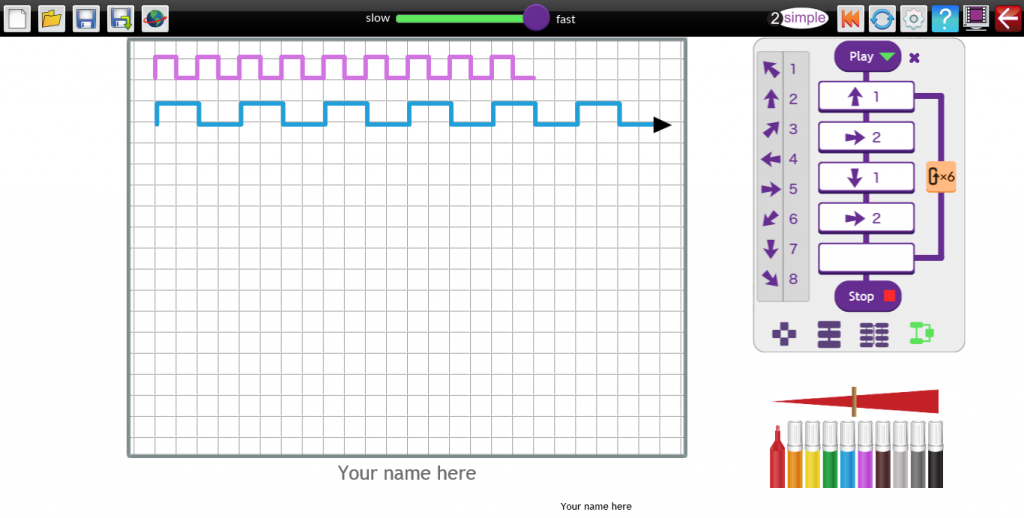
Task: Switch to the two-column program layout icon
Action: (x=874, y=334)
